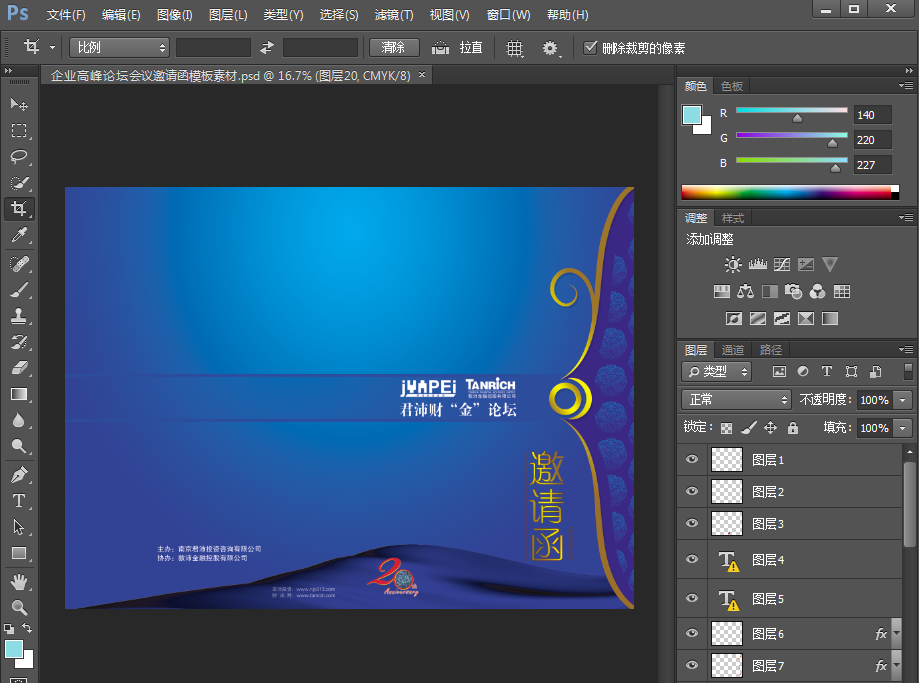
Task: Expand effects on 图层6
Action: (896, 633)
